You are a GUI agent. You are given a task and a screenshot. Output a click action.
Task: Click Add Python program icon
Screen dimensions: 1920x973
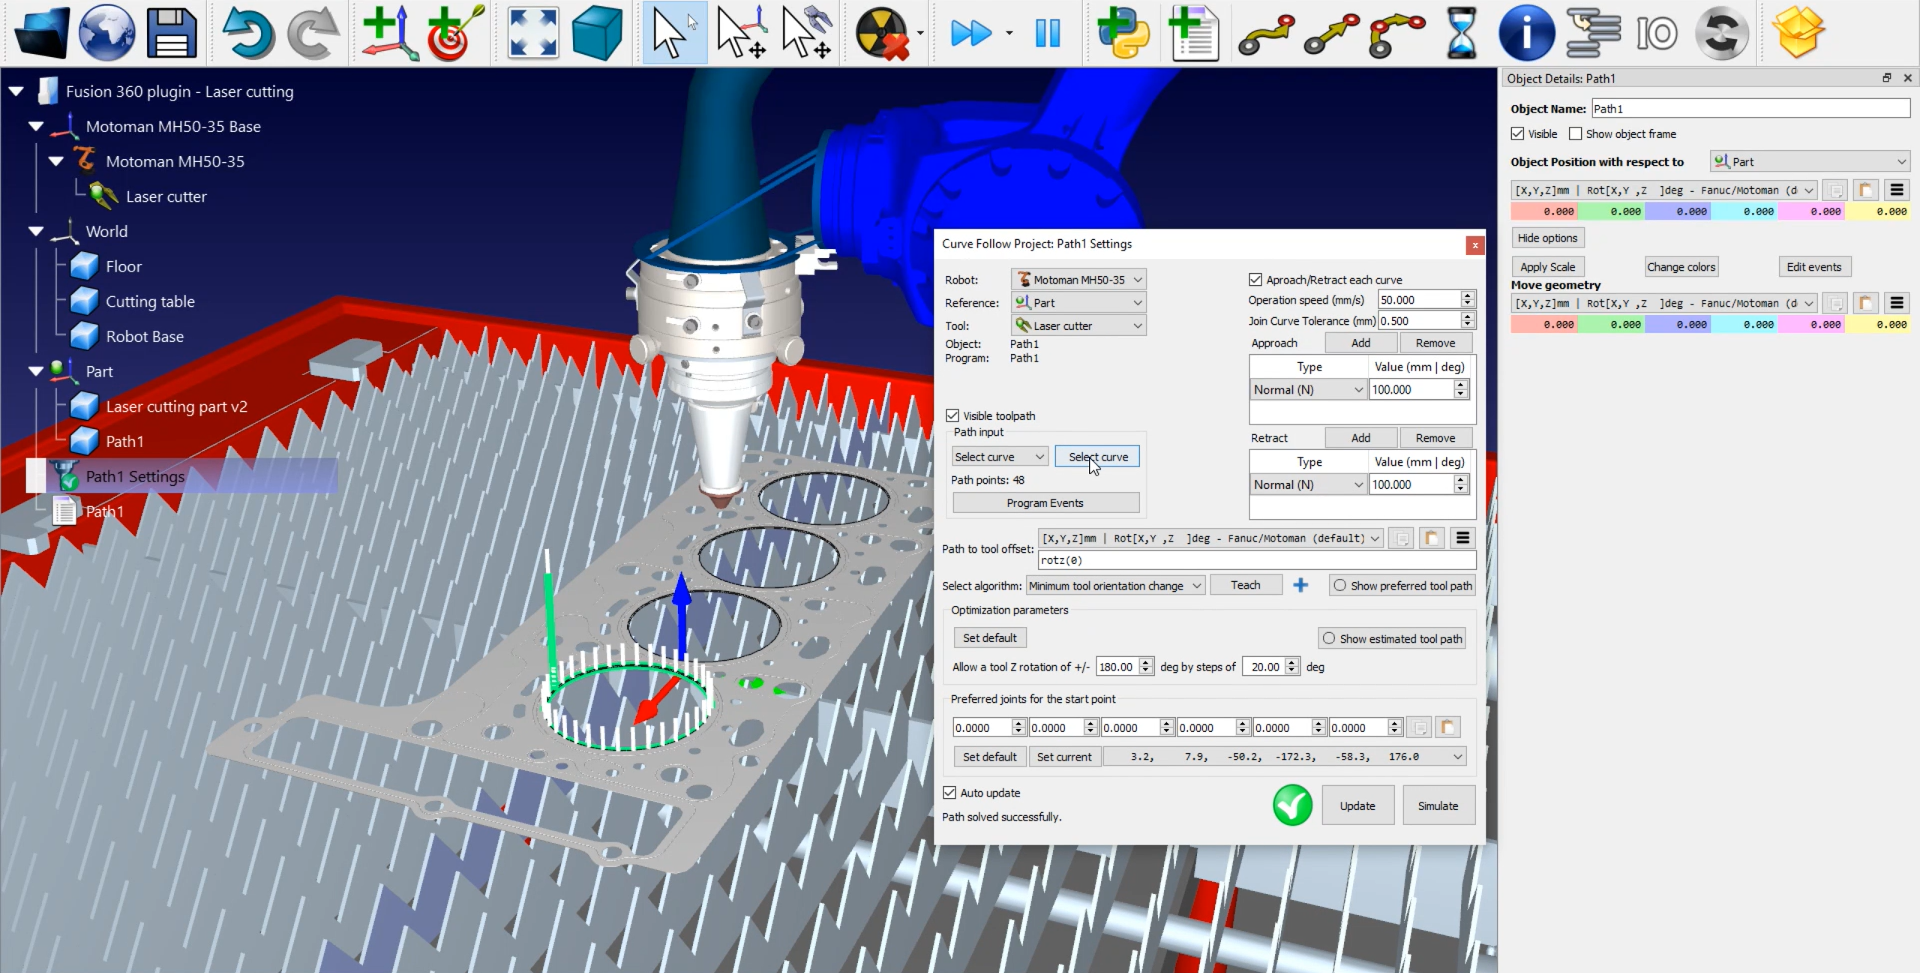pos(1122,33)
